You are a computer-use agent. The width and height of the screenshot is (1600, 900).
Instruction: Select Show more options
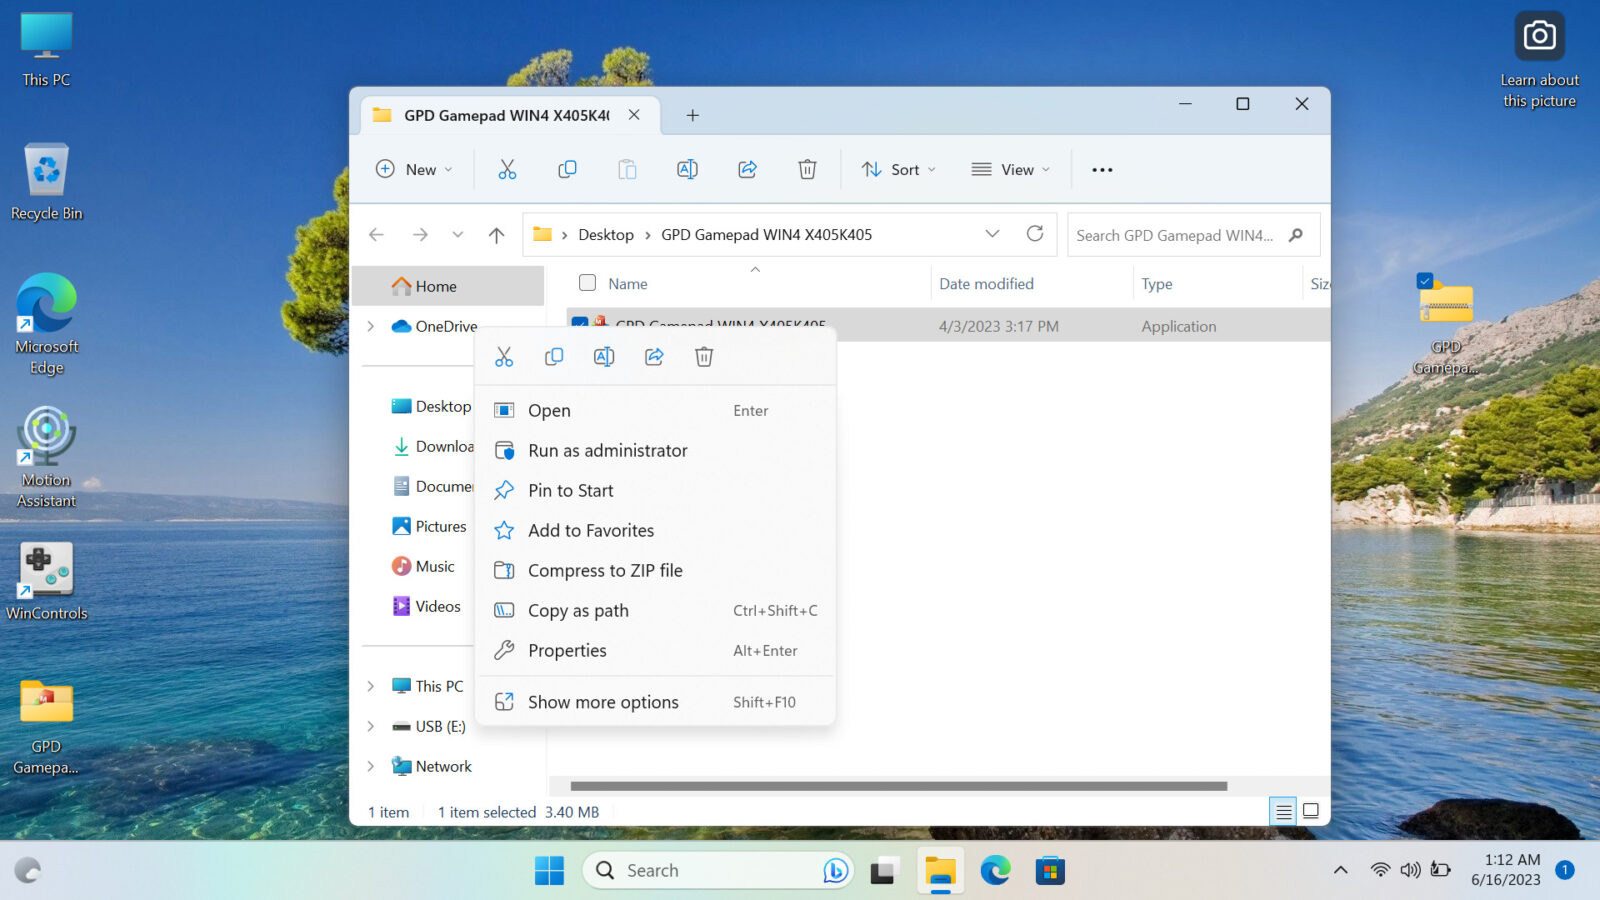[x=603, y=702]
